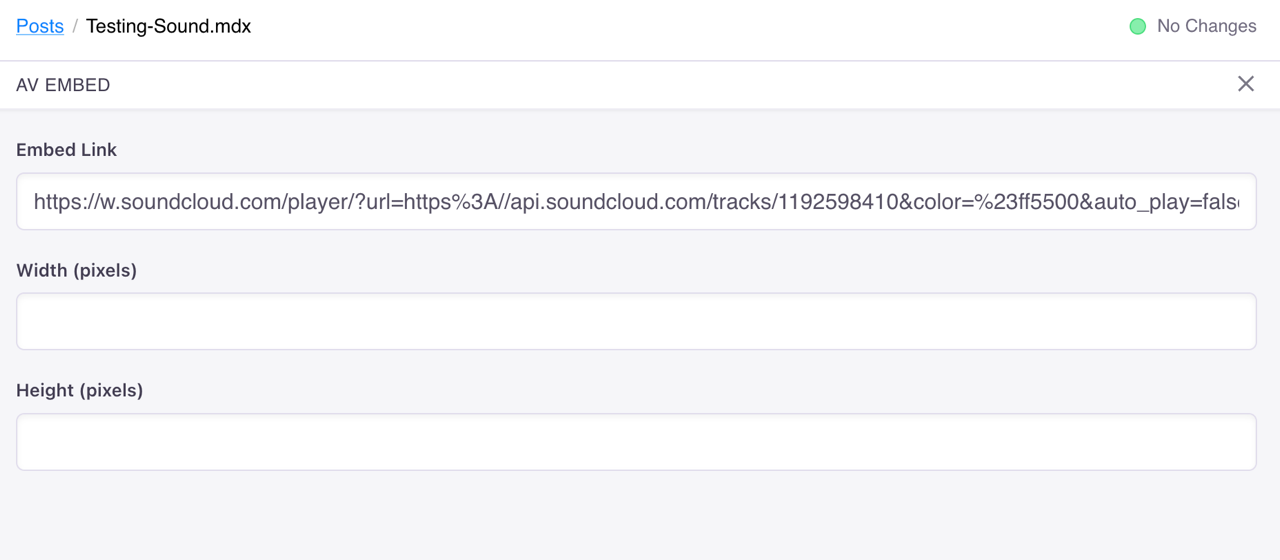Screen dimensions: 1280x560
Task: Click the No Changes status text
Action: tap(1206, 27)
